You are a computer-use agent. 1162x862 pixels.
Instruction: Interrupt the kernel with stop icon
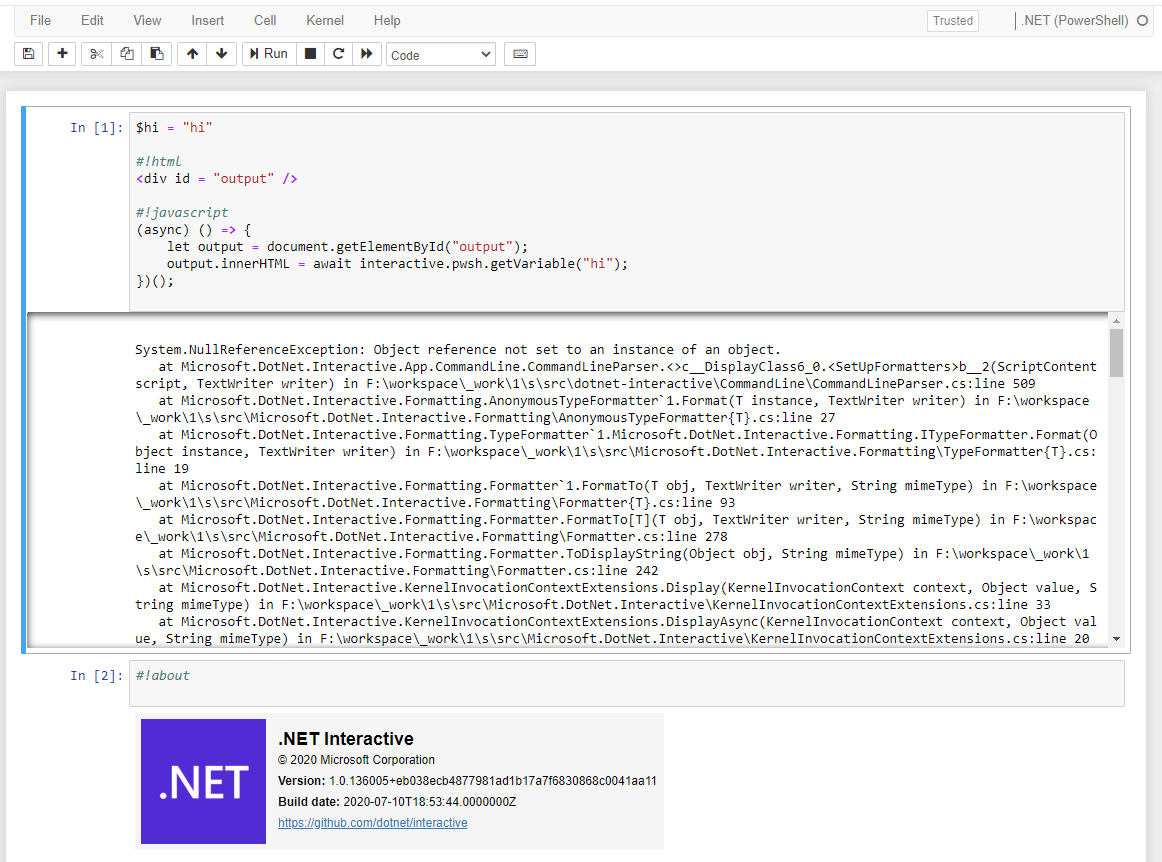(311, 53)
